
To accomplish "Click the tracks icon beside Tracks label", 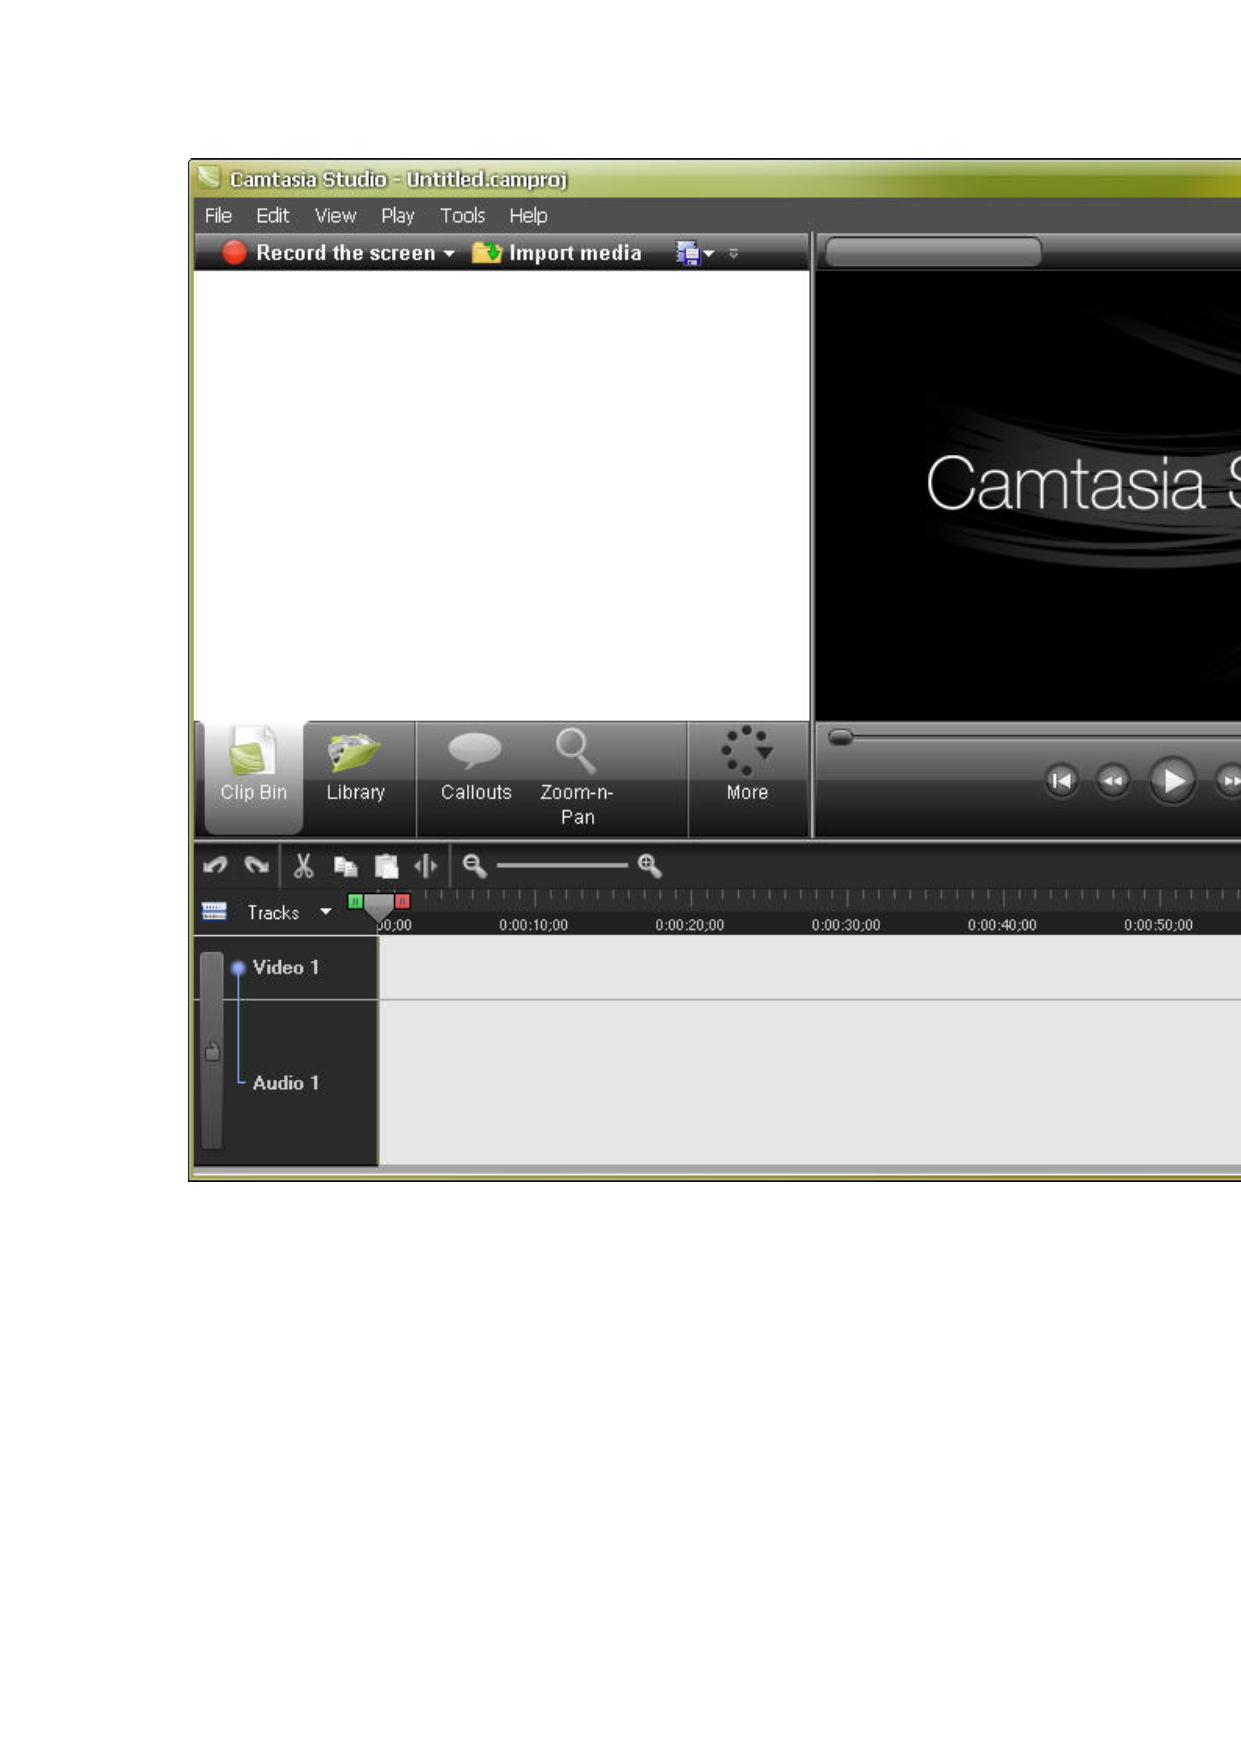I will (214, 911).
